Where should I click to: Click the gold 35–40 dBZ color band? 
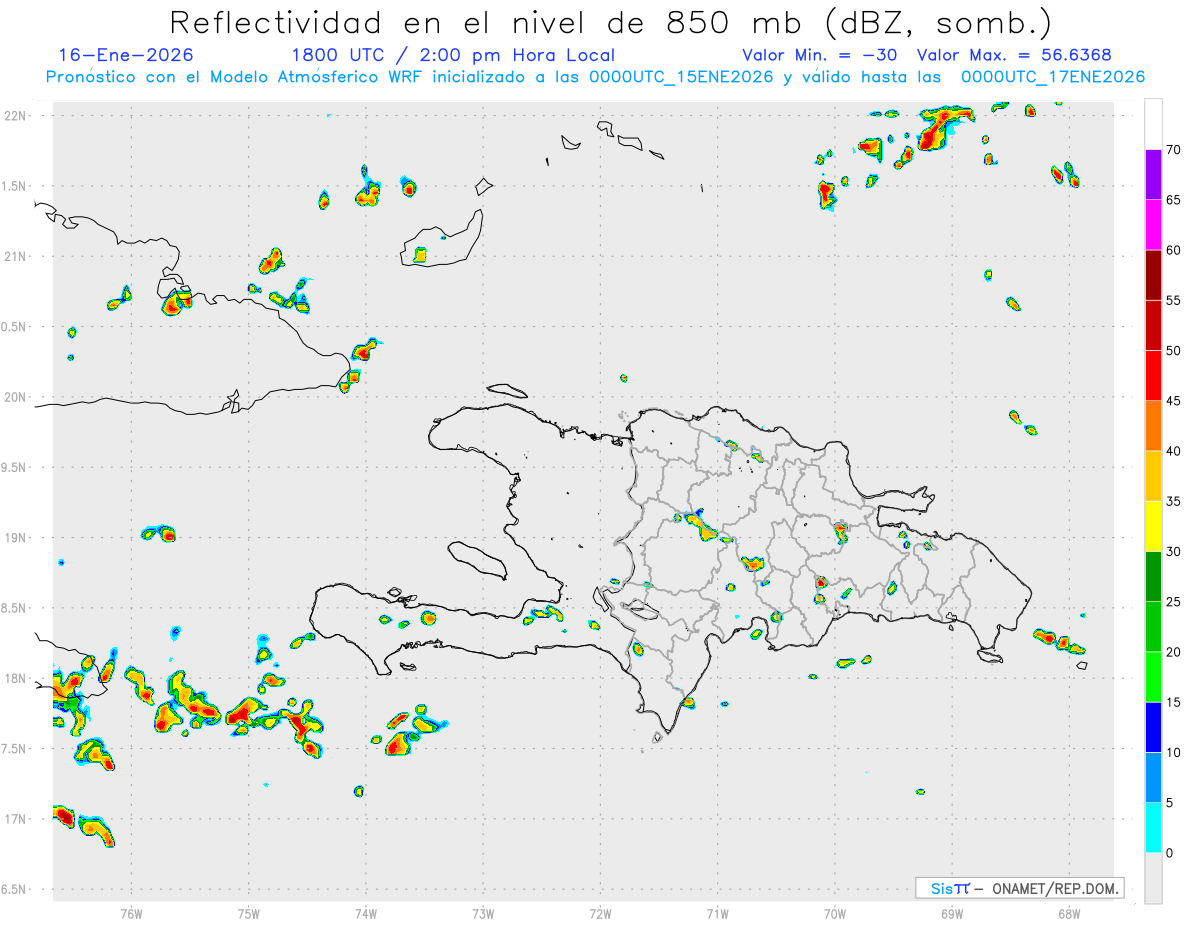(1153, 476)
